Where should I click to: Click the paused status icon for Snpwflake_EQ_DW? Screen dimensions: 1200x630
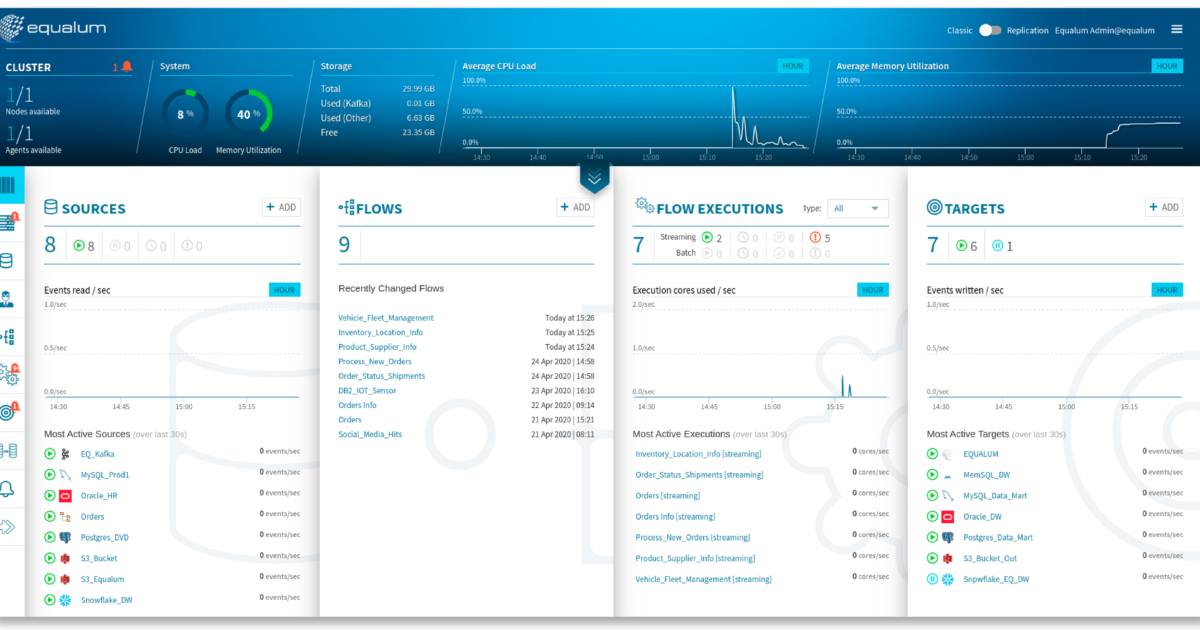pos(932,579)
